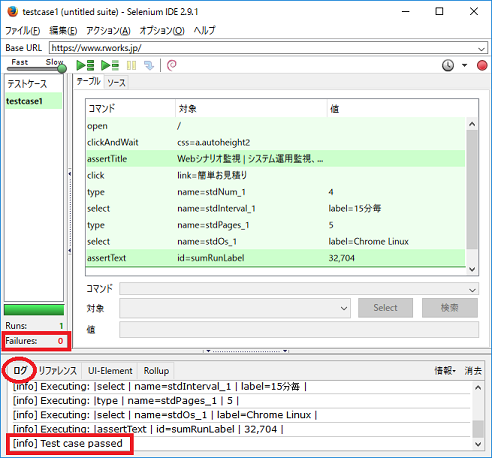Collapse test case pane splitter handle
This screenshot has width=492, height=458.
(x=69, y=212)
